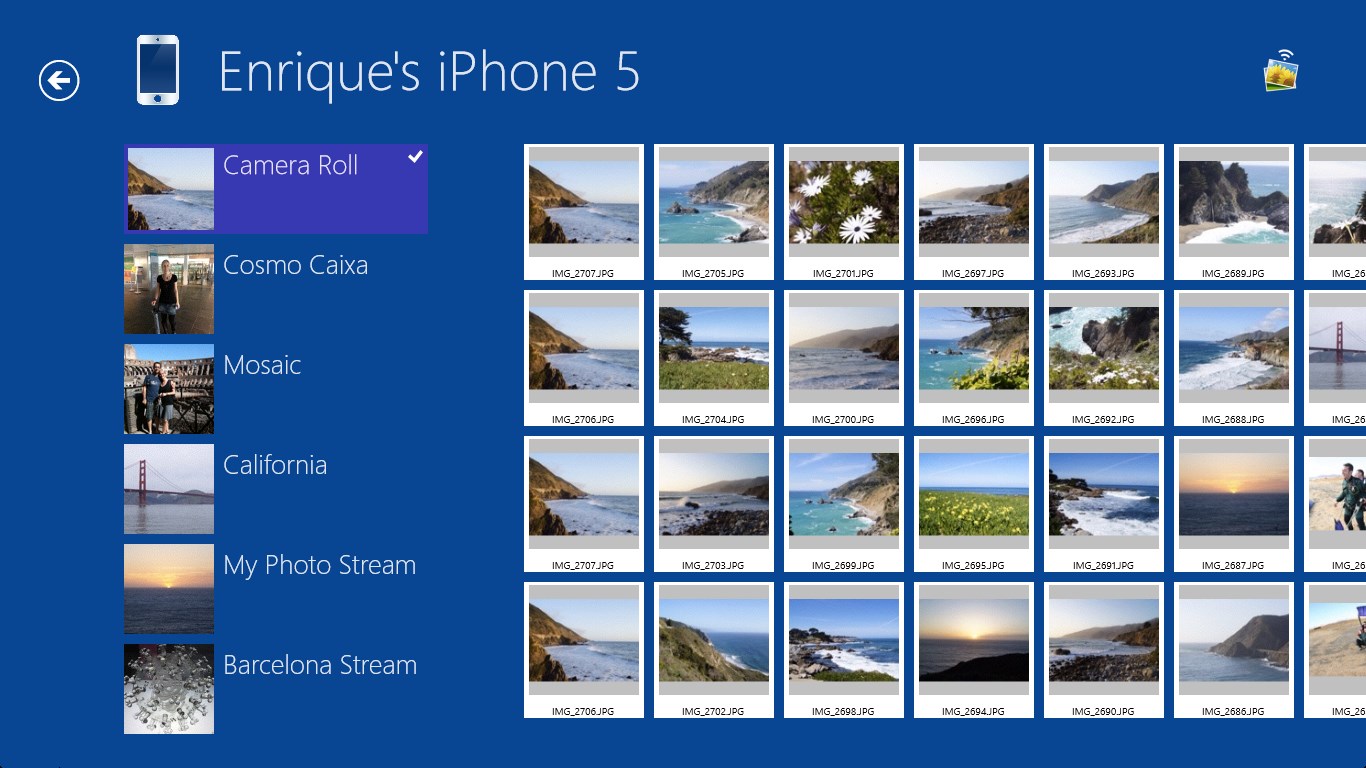
Task: Open the Cosmo Caixa album
Action: tap(276, 289)
